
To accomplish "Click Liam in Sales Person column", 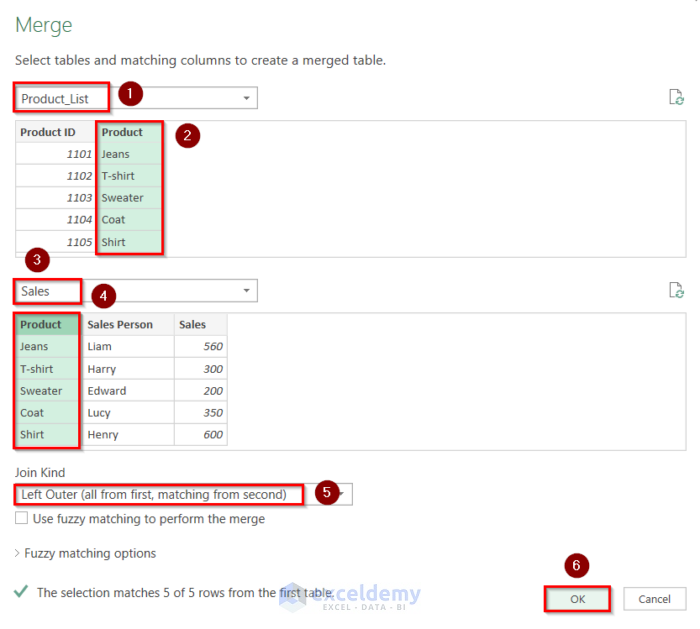I will 127,346.
